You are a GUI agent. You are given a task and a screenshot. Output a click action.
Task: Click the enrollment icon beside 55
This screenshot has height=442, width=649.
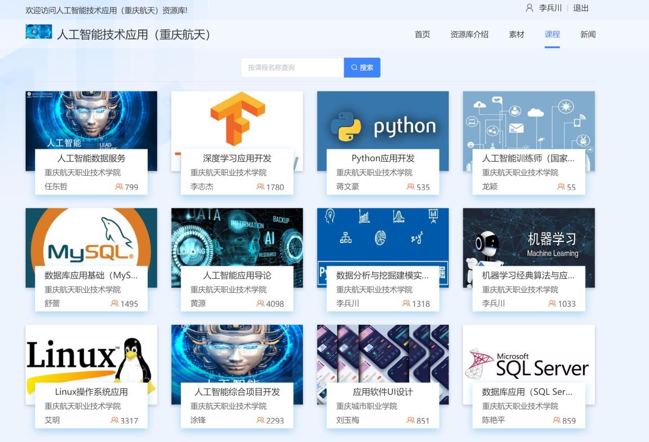tap(561, 187)
